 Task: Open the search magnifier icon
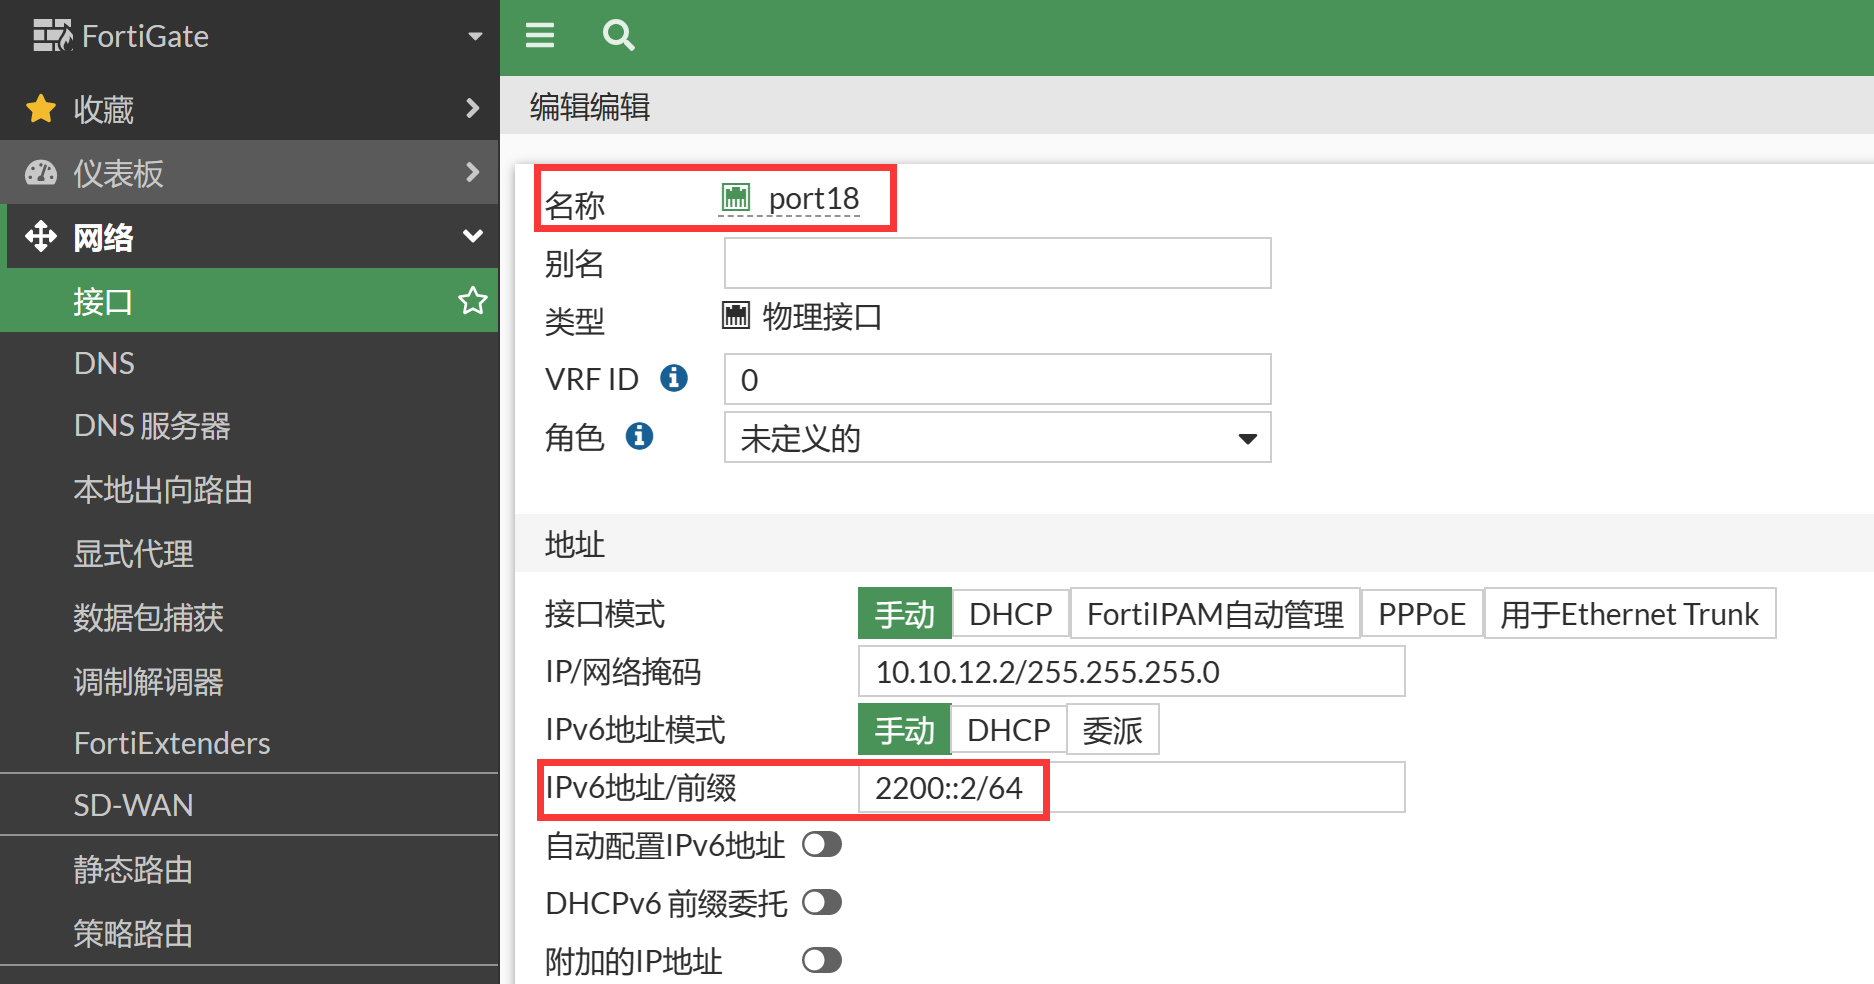click(618, 36)
